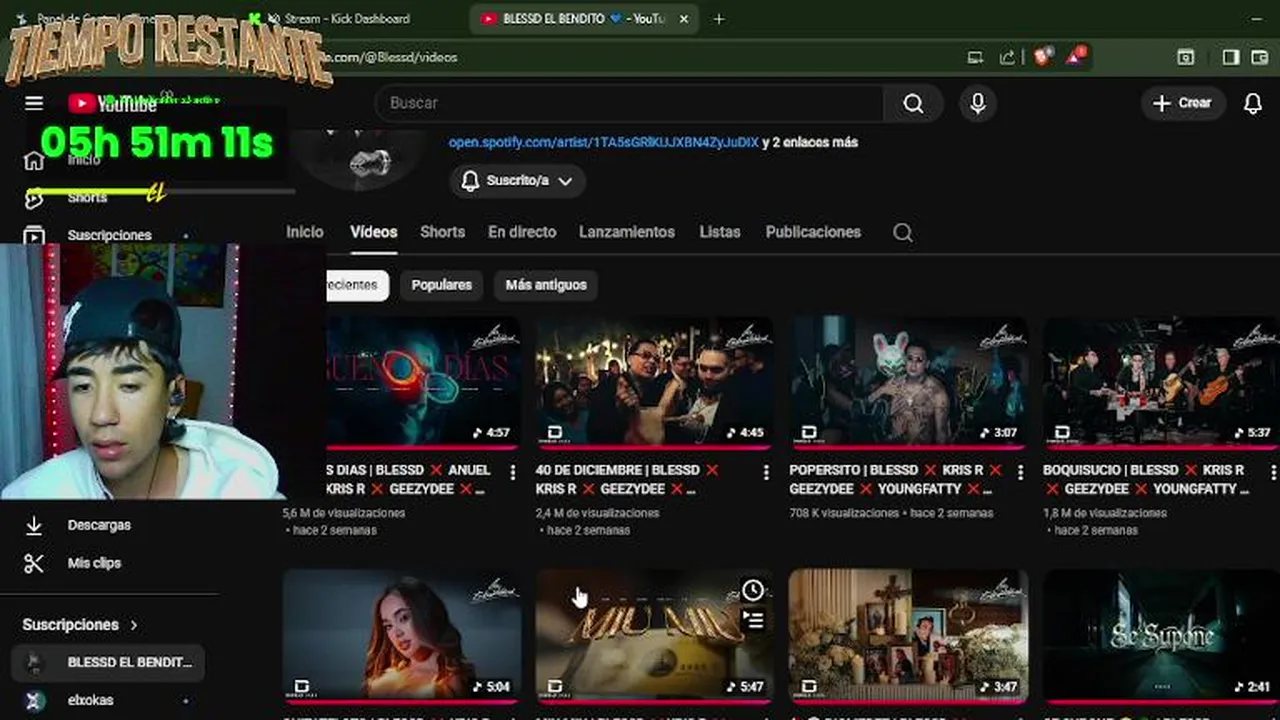1280x720 pixels.
Task: Select the Populares filter chip
Action: coord(441,285)
